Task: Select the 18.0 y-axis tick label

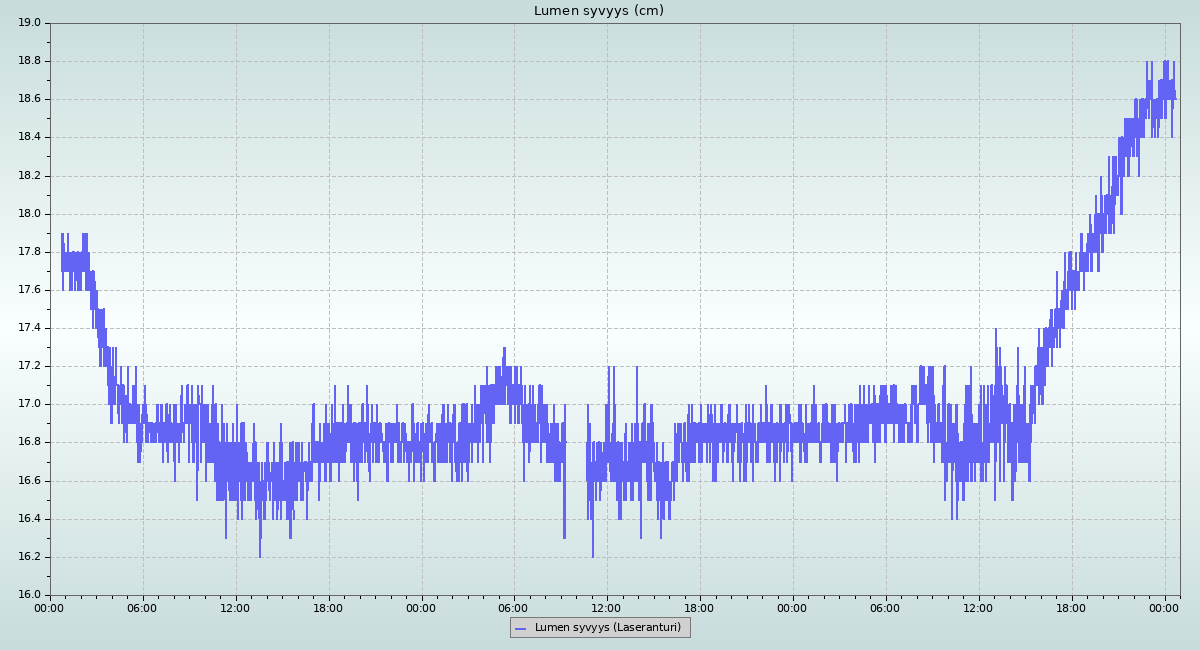Action: [30, 214]
